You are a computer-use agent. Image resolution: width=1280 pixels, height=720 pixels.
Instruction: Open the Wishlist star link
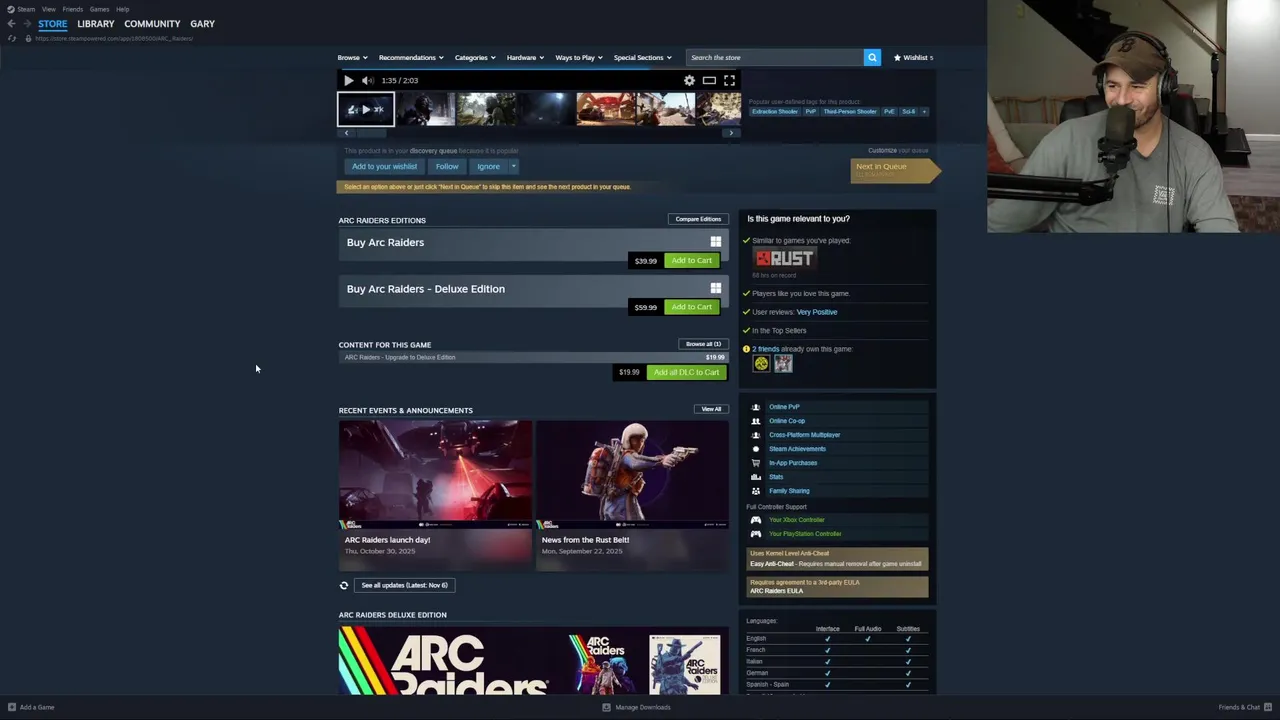[x=913, y=57]
